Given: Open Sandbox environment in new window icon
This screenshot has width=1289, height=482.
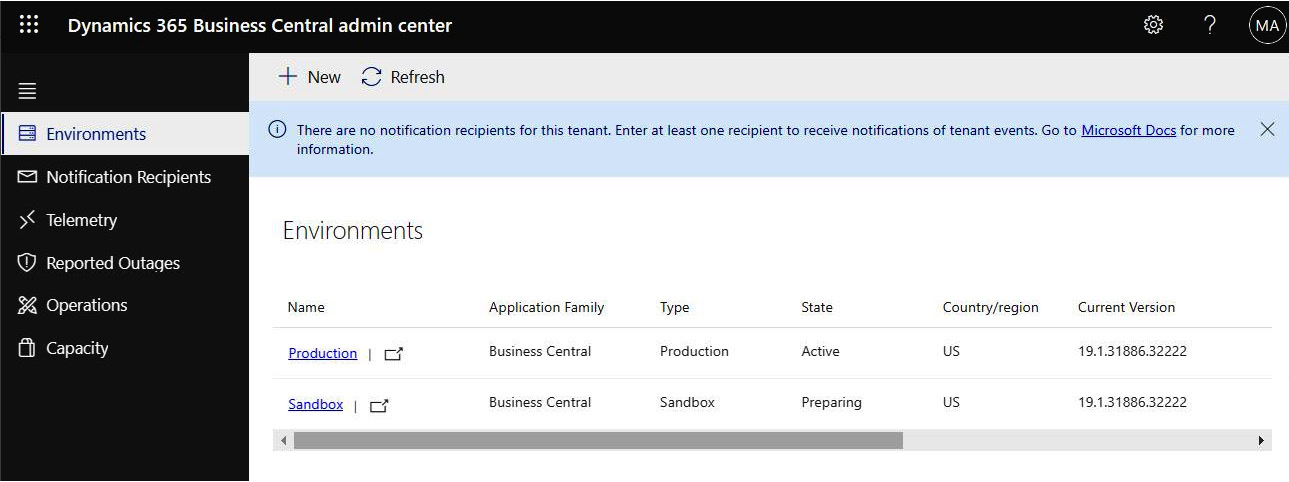Looking at the screenshot, I should [379, 405].
